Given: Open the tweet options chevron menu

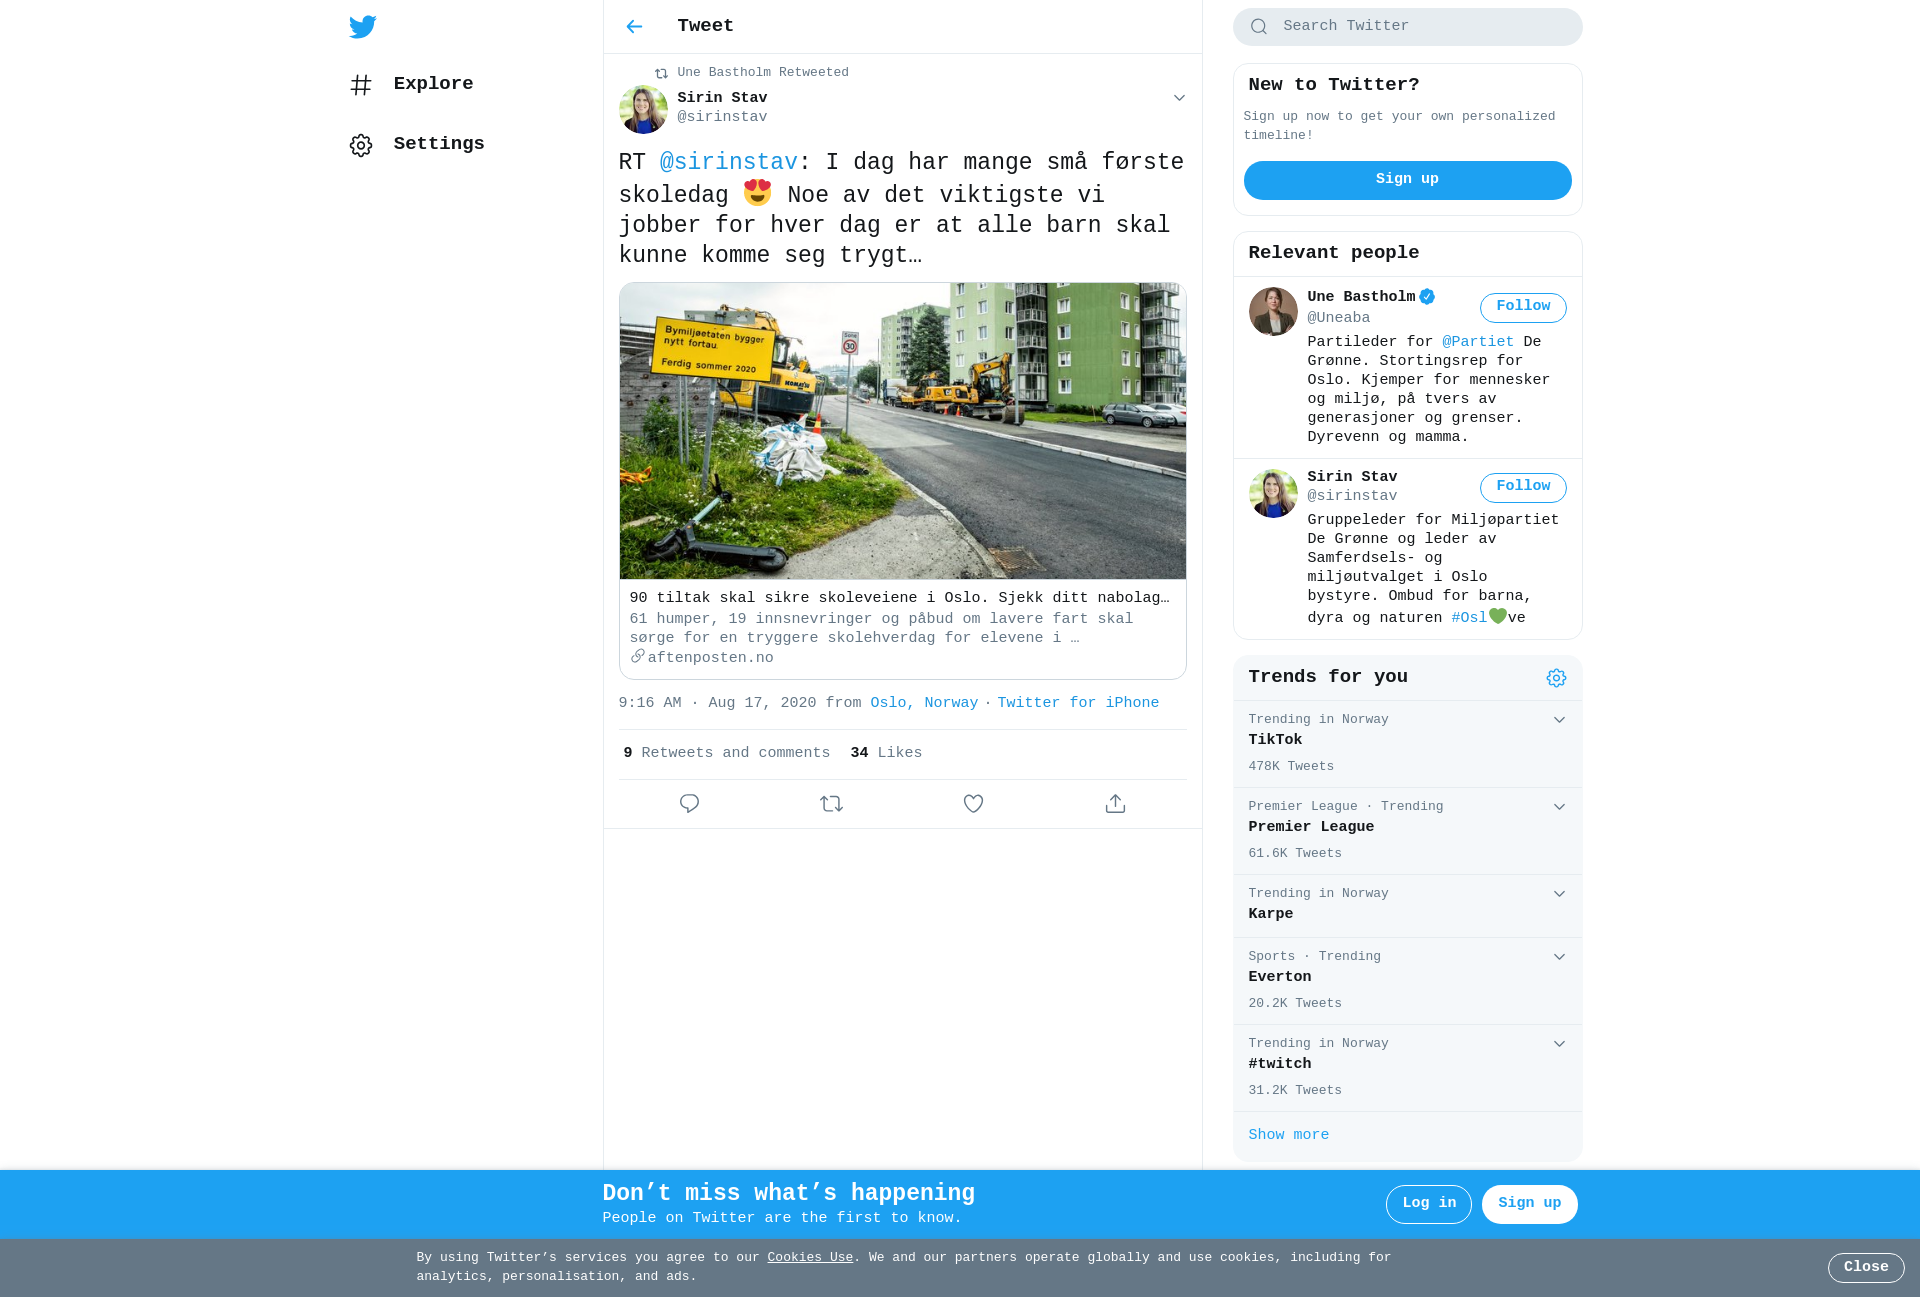Looking at the screenshot, I should point(1179,98).
